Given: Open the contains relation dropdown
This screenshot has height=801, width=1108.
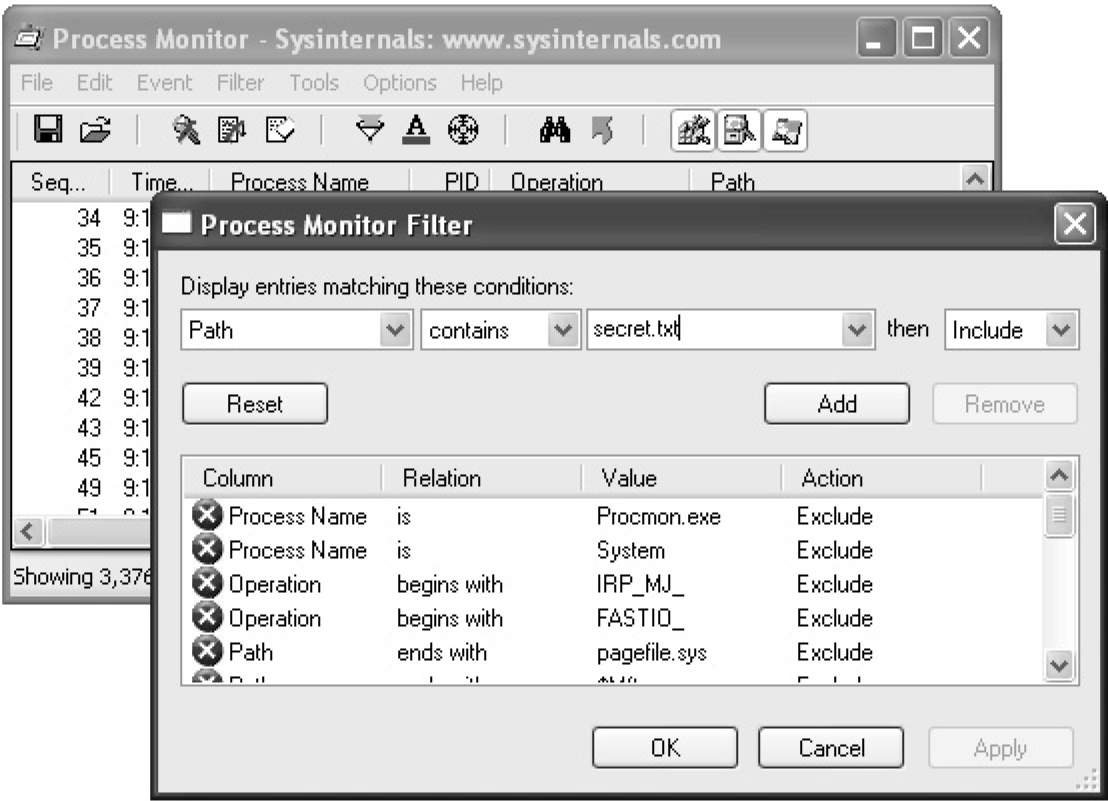Looking at the screenshot, I should pyautogui.click(x=563, y=330).
